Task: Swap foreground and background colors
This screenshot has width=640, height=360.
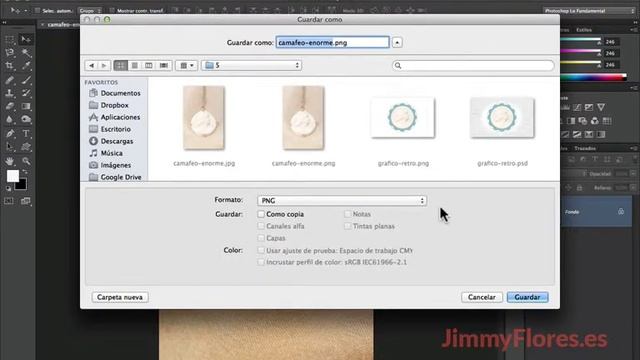Action: 25,172
